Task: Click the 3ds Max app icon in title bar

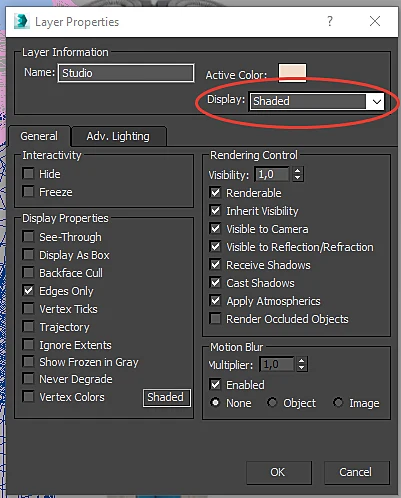Action: 21,21
